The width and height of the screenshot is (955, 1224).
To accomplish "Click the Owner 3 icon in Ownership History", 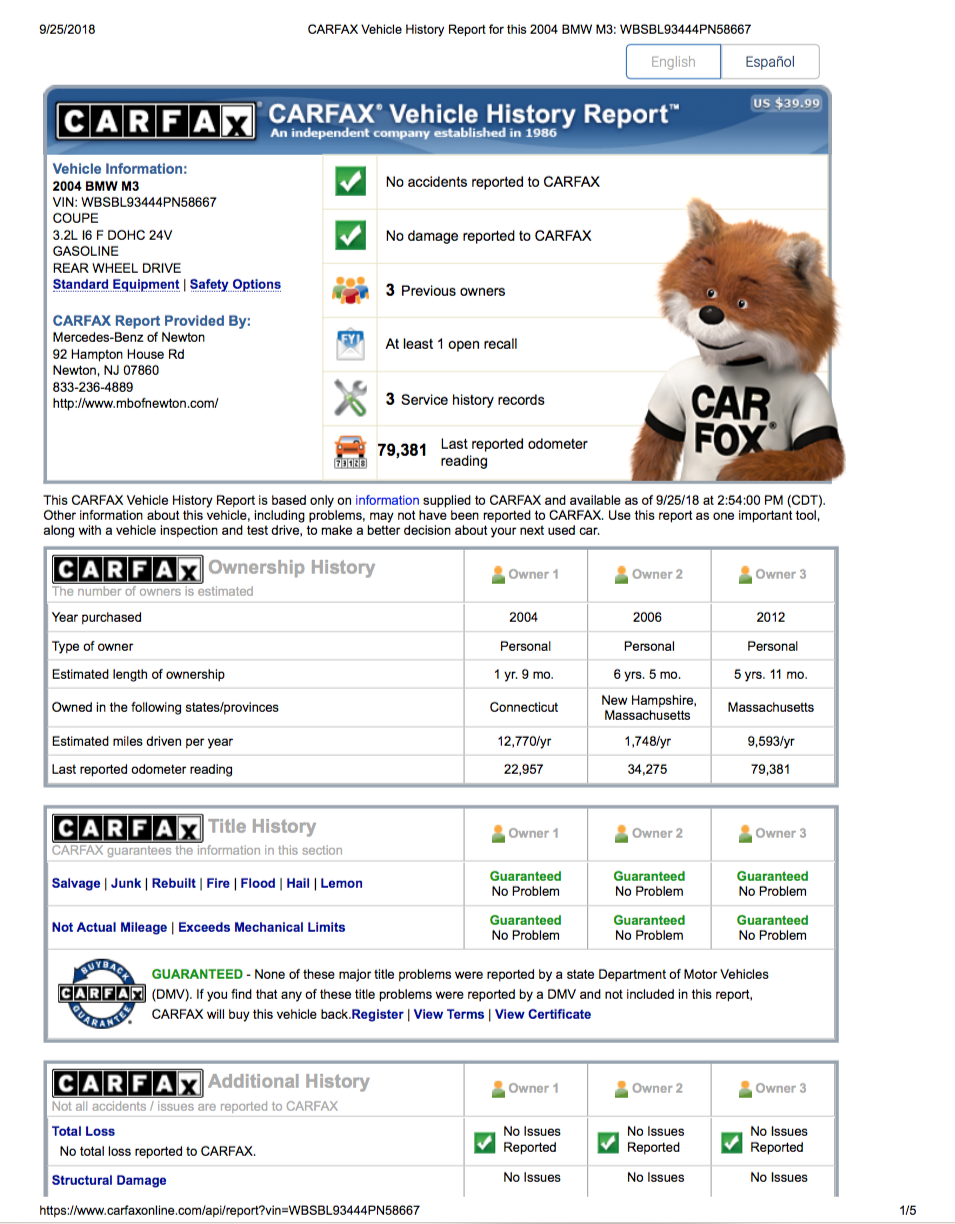I will pos(746,574).
